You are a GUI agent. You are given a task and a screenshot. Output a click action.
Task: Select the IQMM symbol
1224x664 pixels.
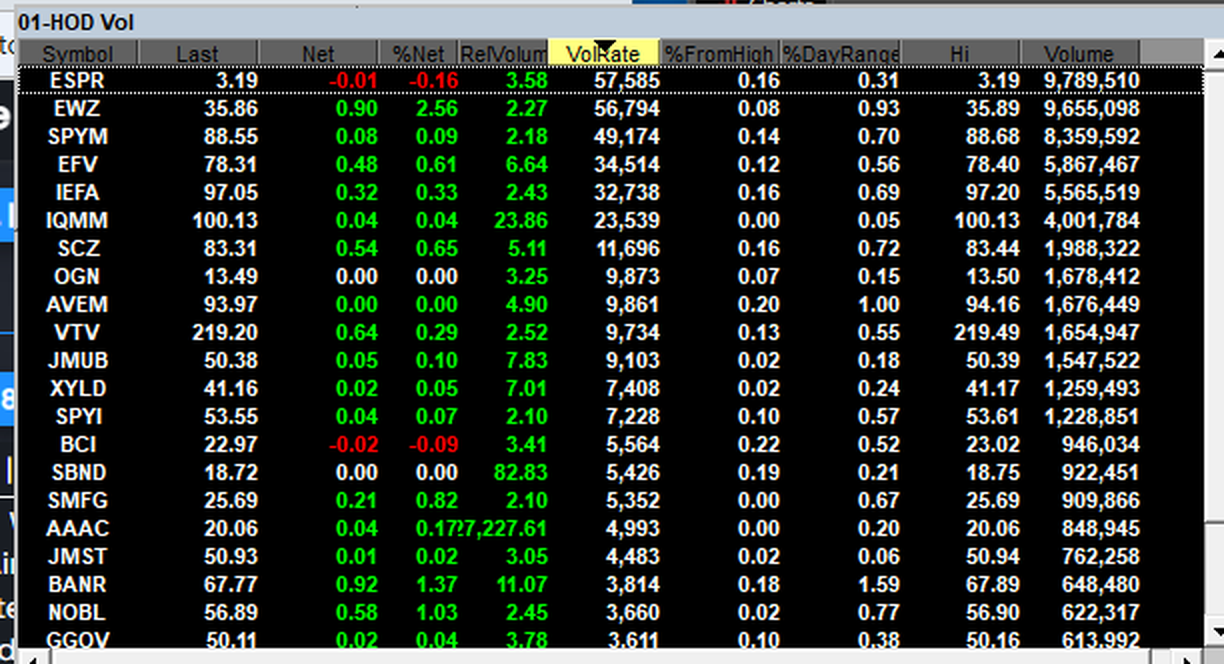pyautogui.click(x=78, y=220)
